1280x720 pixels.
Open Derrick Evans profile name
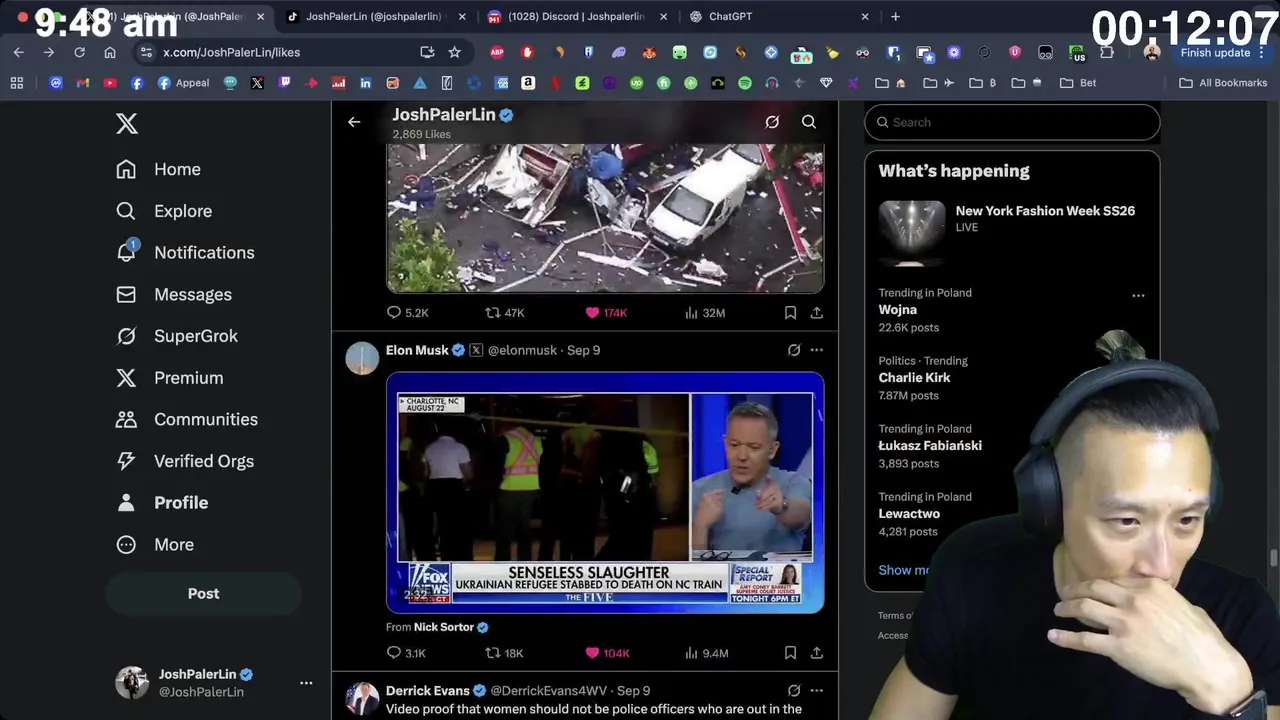coord(427,691)
